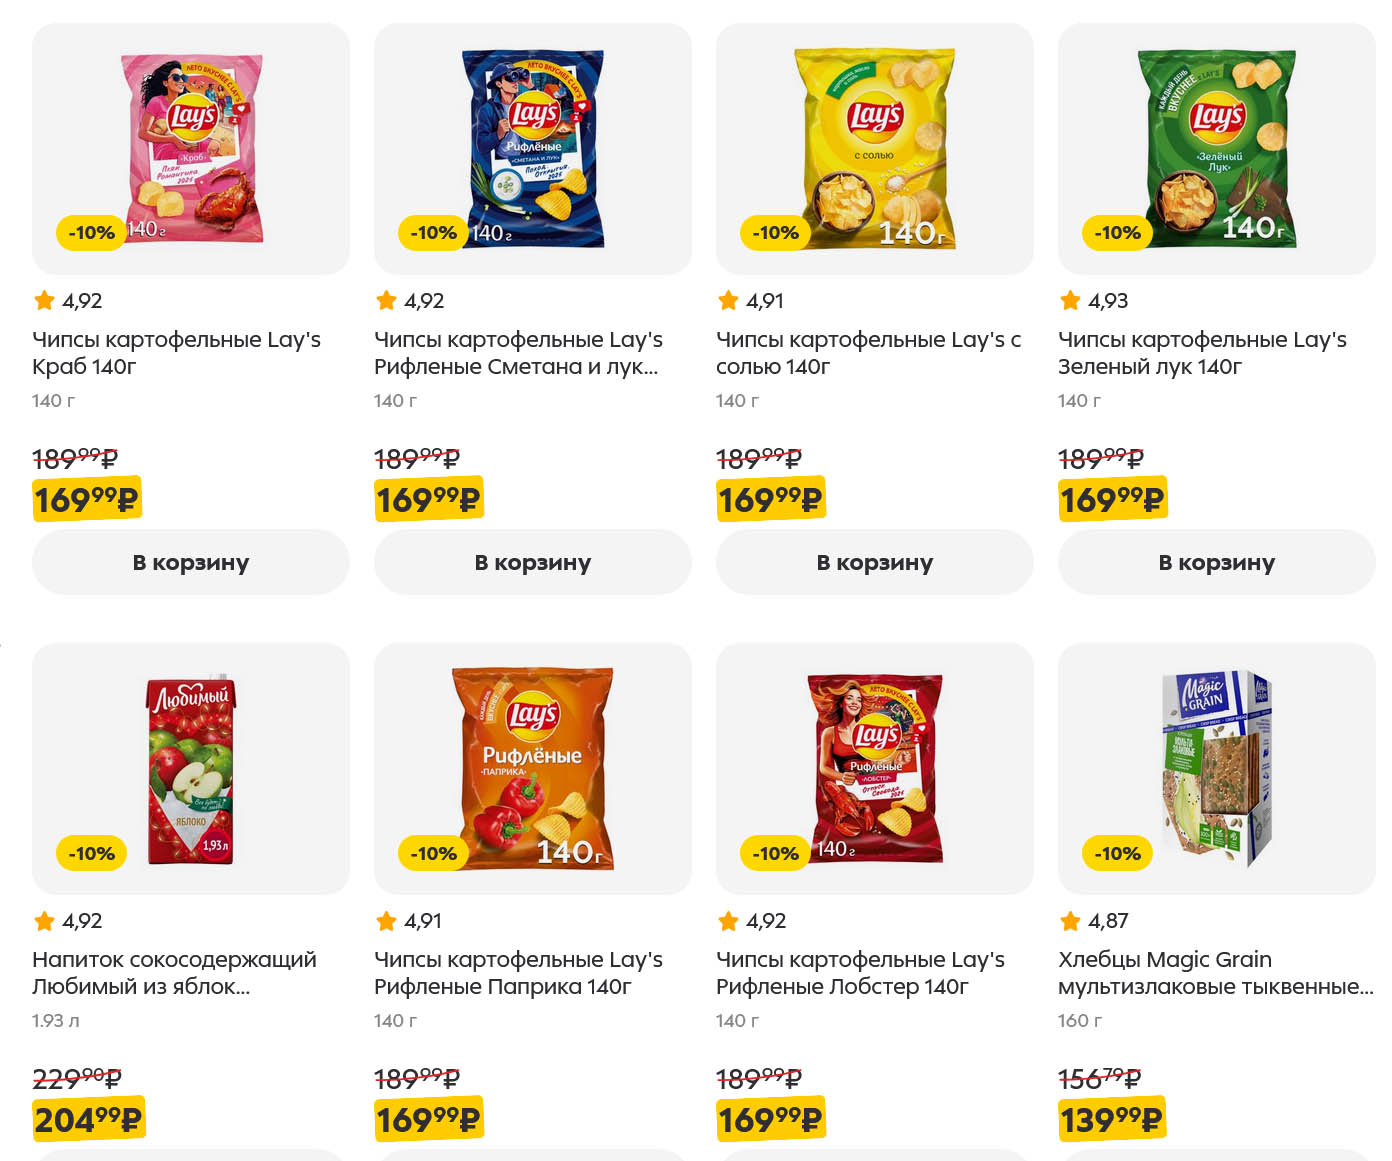Add Lay's Краб chips to cart
Screen dimensions: 1392x1161
(190, 563)
